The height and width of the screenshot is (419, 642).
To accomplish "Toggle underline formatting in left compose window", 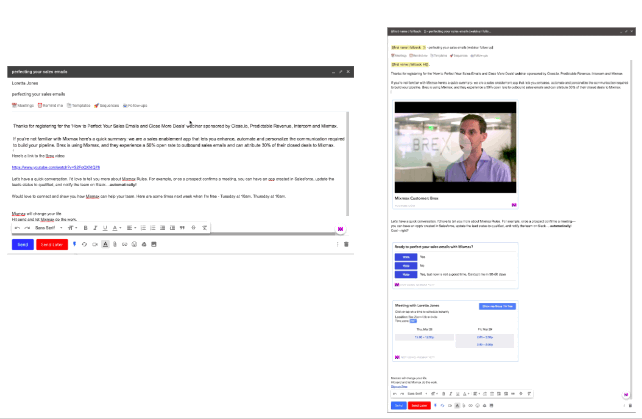I will pos(105,228).
